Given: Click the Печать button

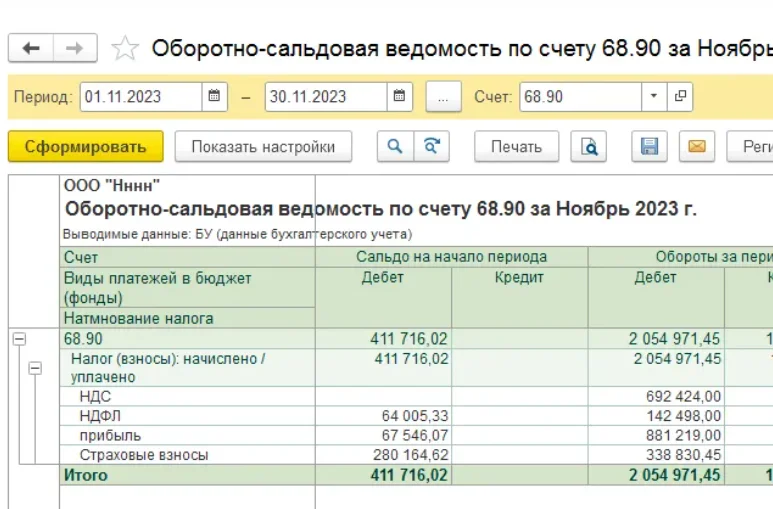Looking at the screenshot, I should click(x=516, y=147).
